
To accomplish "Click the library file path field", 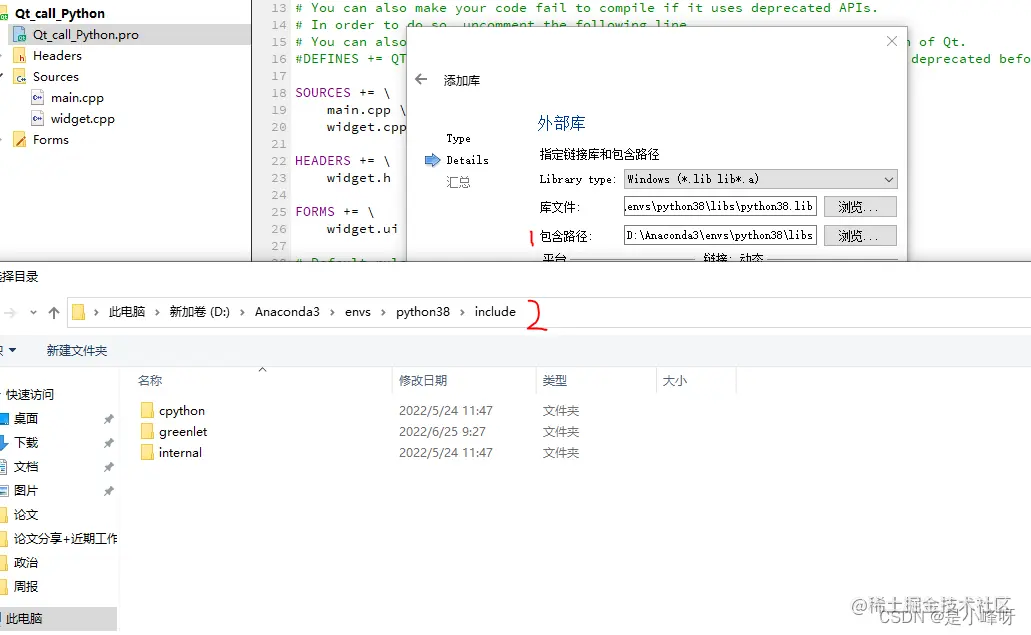I will coord(720,206).
